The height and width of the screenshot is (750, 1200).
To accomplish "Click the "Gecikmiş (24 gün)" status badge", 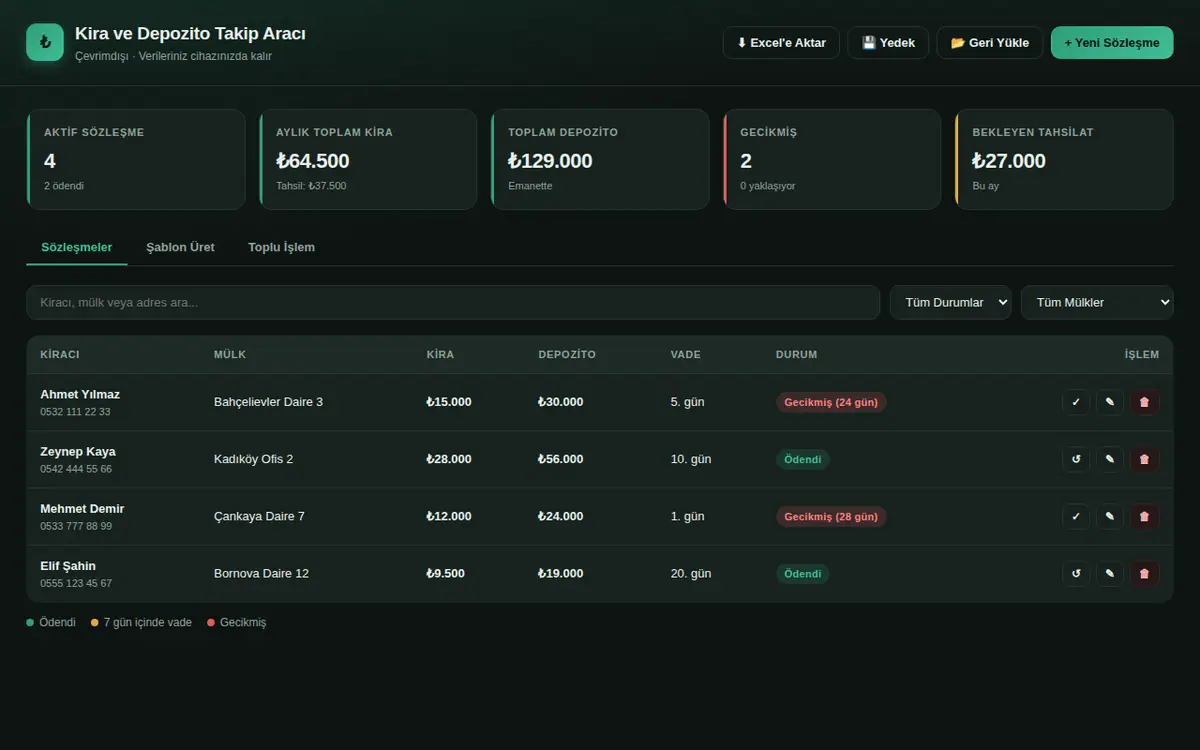I will [831, 402].
